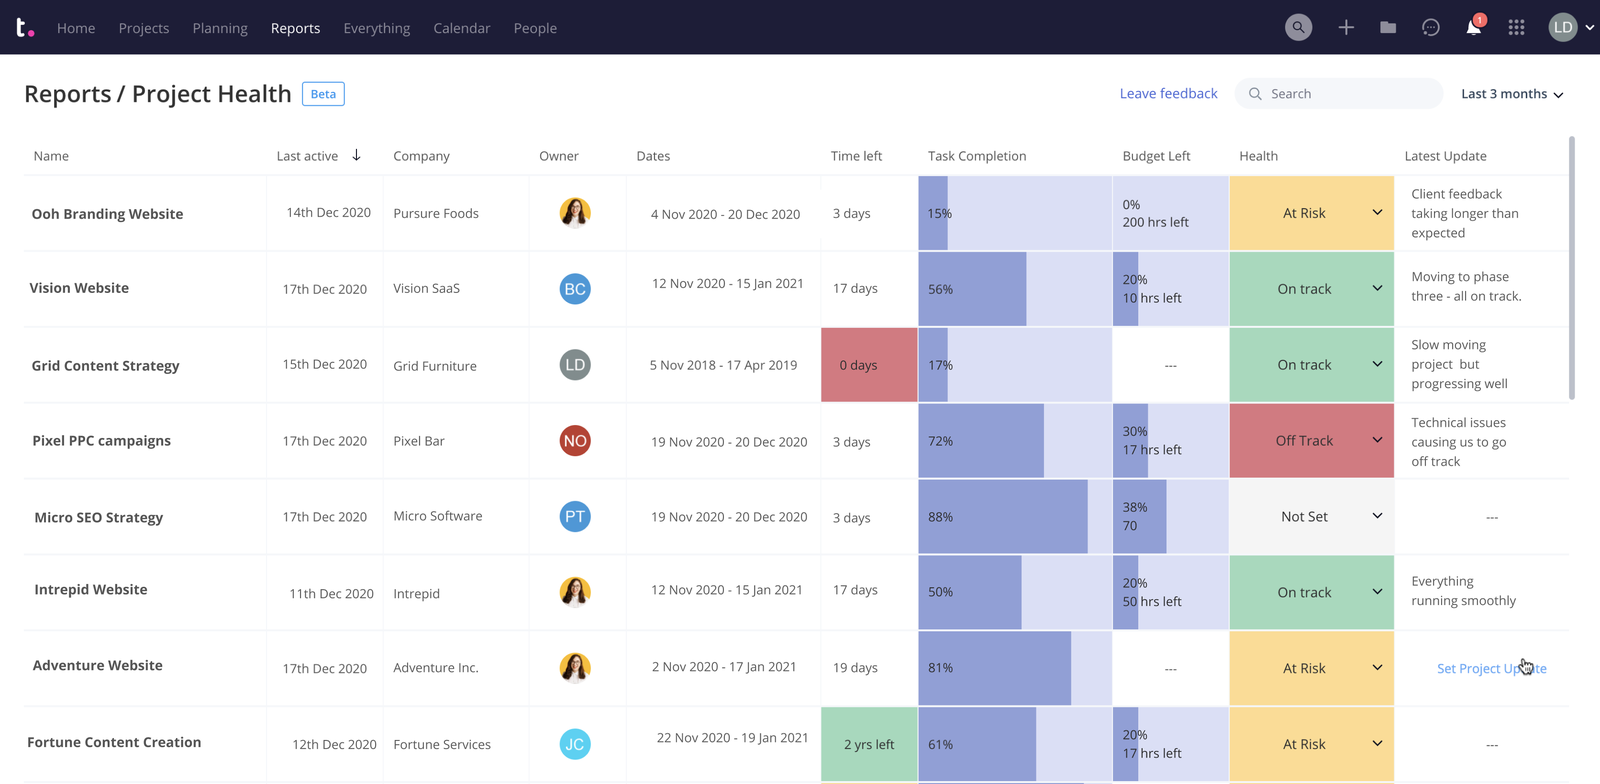The height and width of the screenshot is (784, 1600).
Task: Open Off Track health dropdown for Pixel PPC
Action: (x=1377, y=441)
